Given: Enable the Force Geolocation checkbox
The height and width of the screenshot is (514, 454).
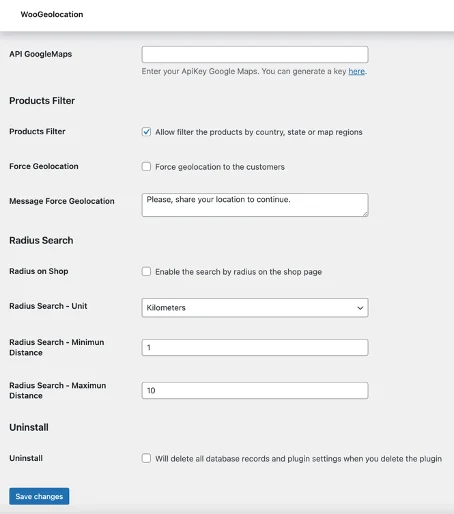Looking at the screenshot, I should (x=146, y=166).
